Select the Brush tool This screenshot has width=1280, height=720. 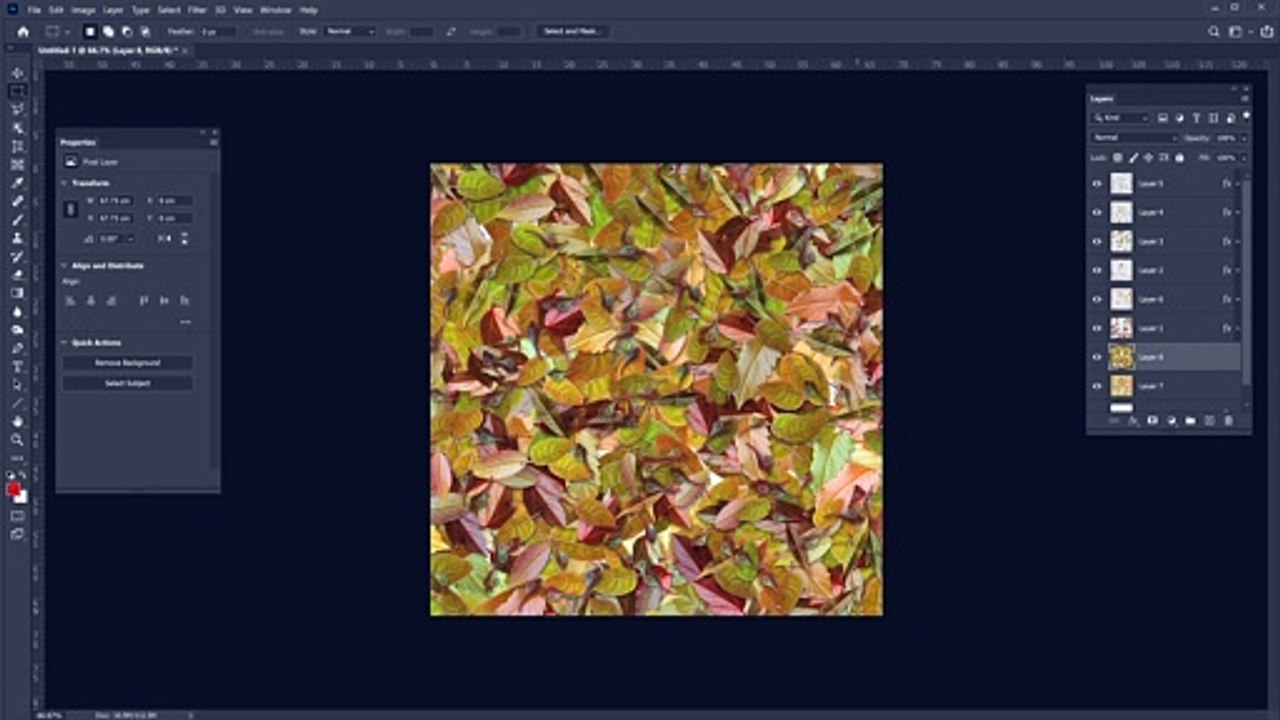pos(17,220)
